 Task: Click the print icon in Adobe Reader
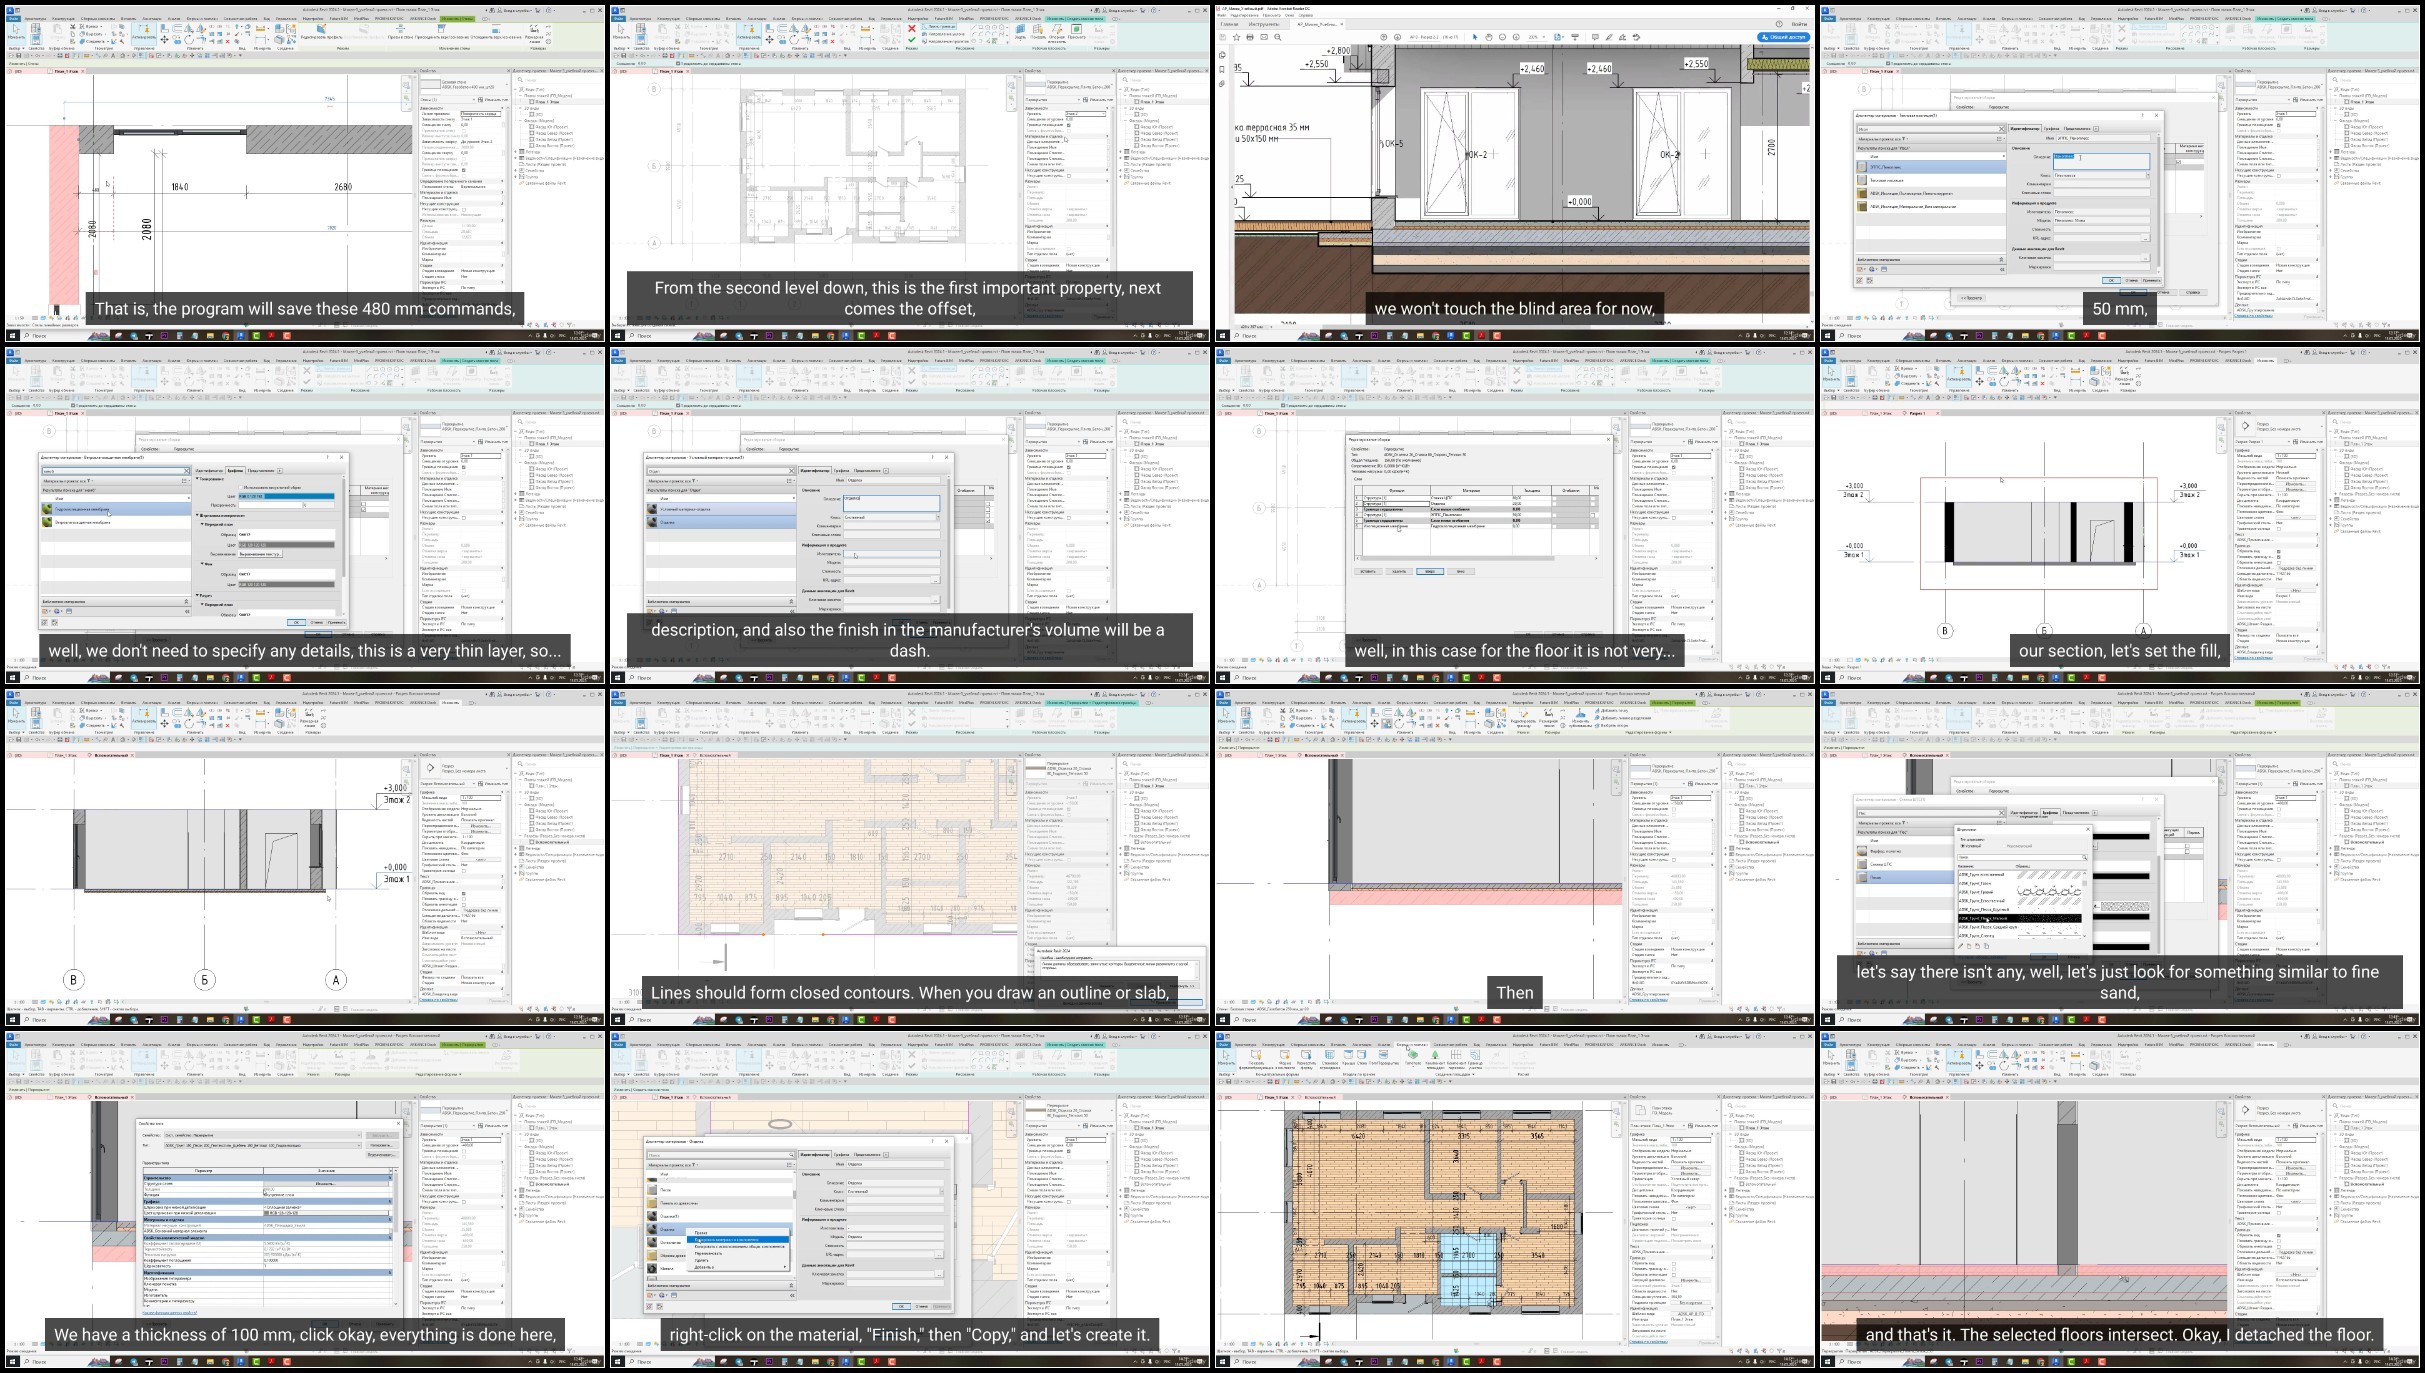coord(1250,37)
